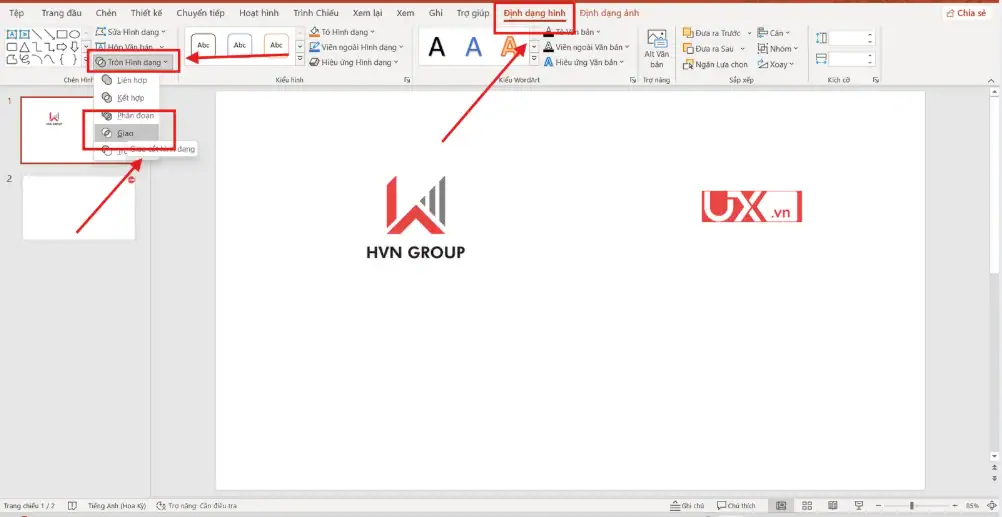
Task: Switch to Slide Sorter view
Action: 807,505
